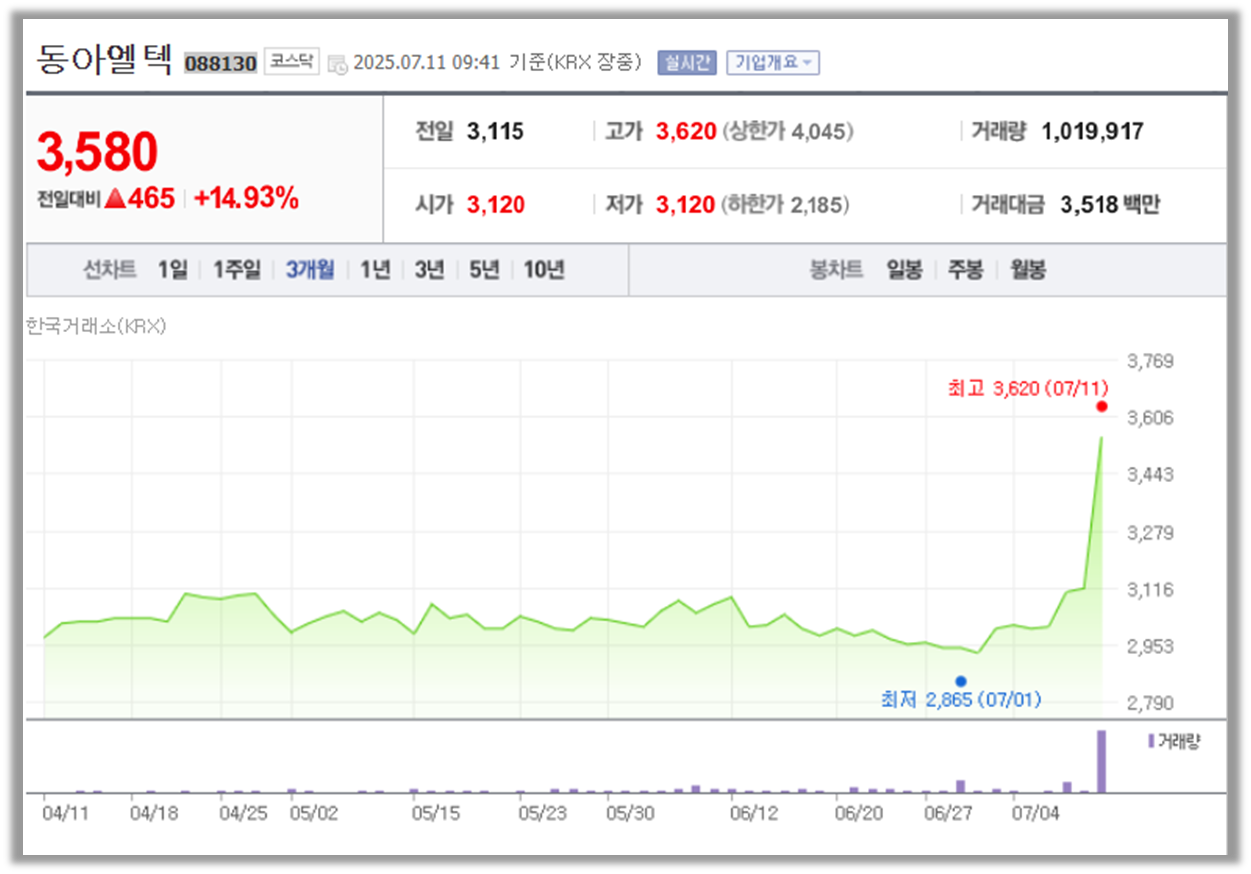Open the 기업개요 dropdown
Image resolution: width=1251 pixels, height=874 pixels.
click(773, 62)
